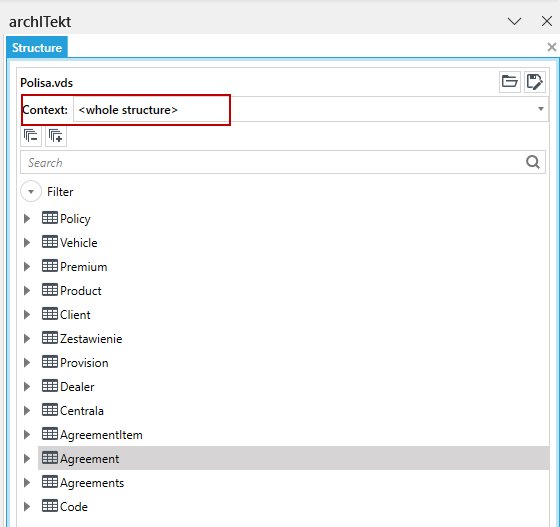
Task: Click the Code table icon
Action: [50, 506]
